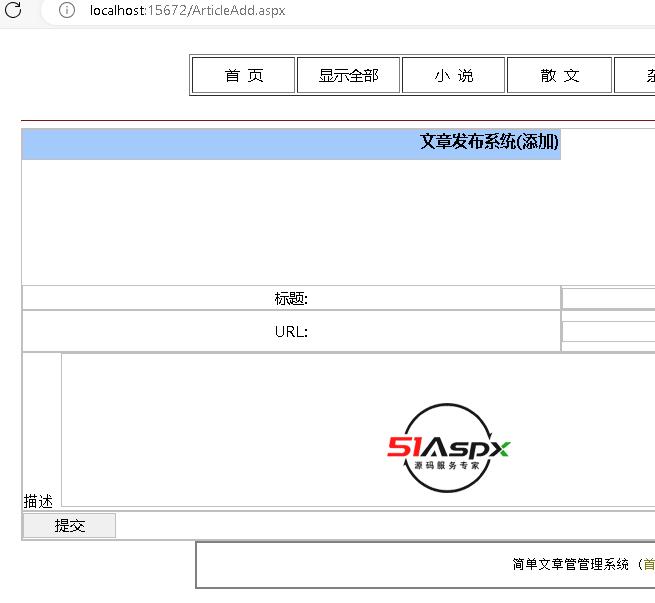Image resolution: width=655 pixels, height=603 pixels.
Task: Open the 显示全部 navigation item
Action: [348, 76]
